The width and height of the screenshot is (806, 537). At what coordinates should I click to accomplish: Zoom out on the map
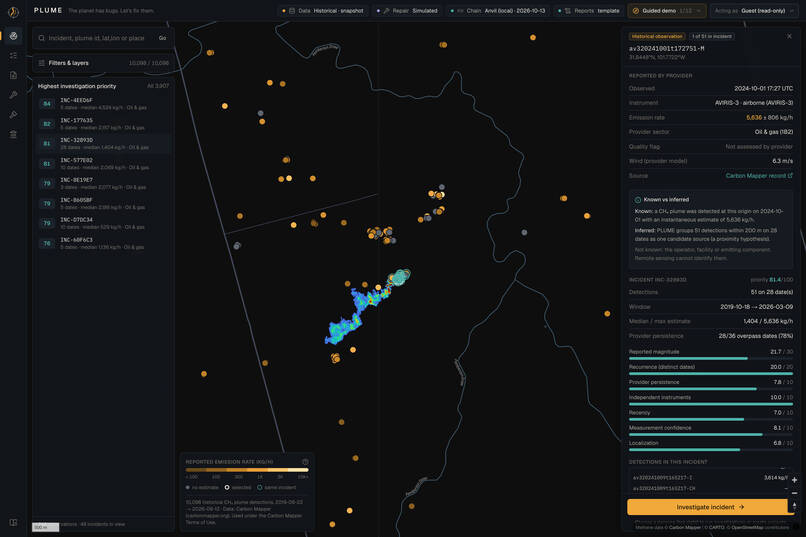[794, 493]
